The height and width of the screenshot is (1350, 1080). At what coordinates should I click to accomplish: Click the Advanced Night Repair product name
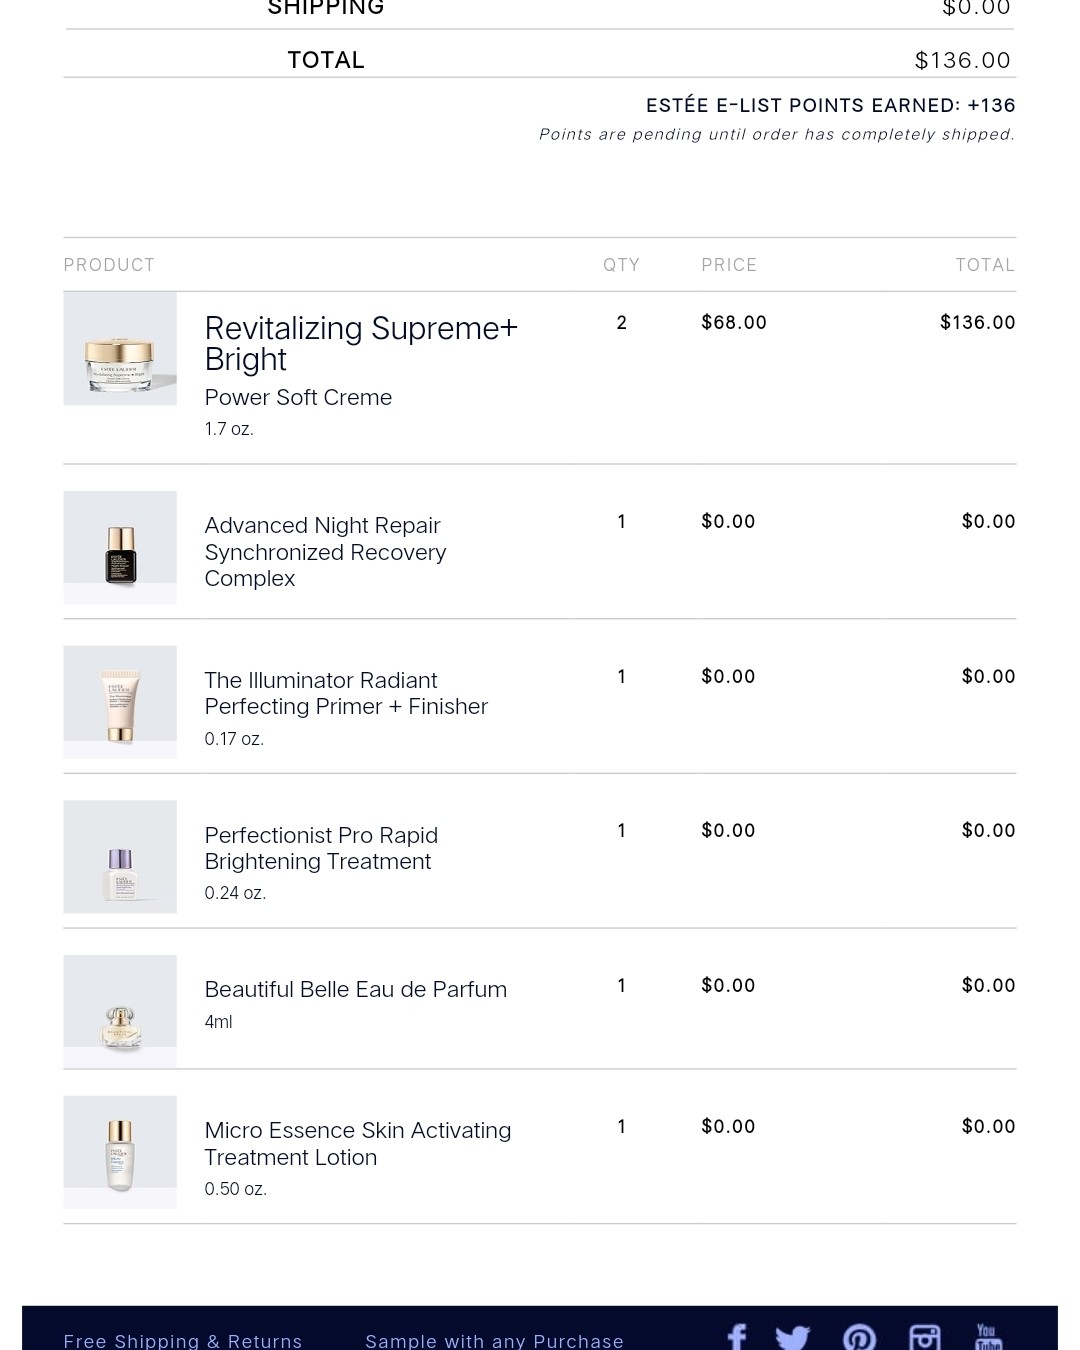point(325,552)
